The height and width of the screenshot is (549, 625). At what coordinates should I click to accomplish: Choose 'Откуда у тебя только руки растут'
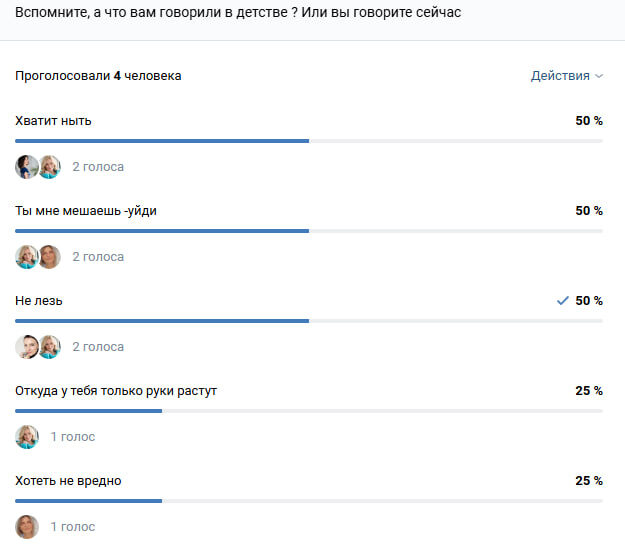click(116, 391)
